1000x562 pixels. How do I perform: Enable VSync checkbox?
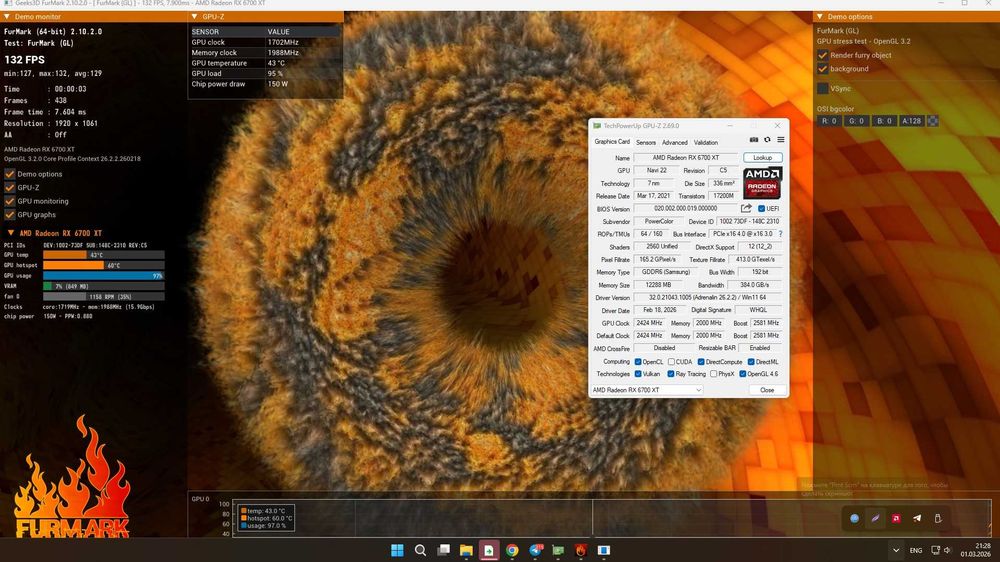823,88
